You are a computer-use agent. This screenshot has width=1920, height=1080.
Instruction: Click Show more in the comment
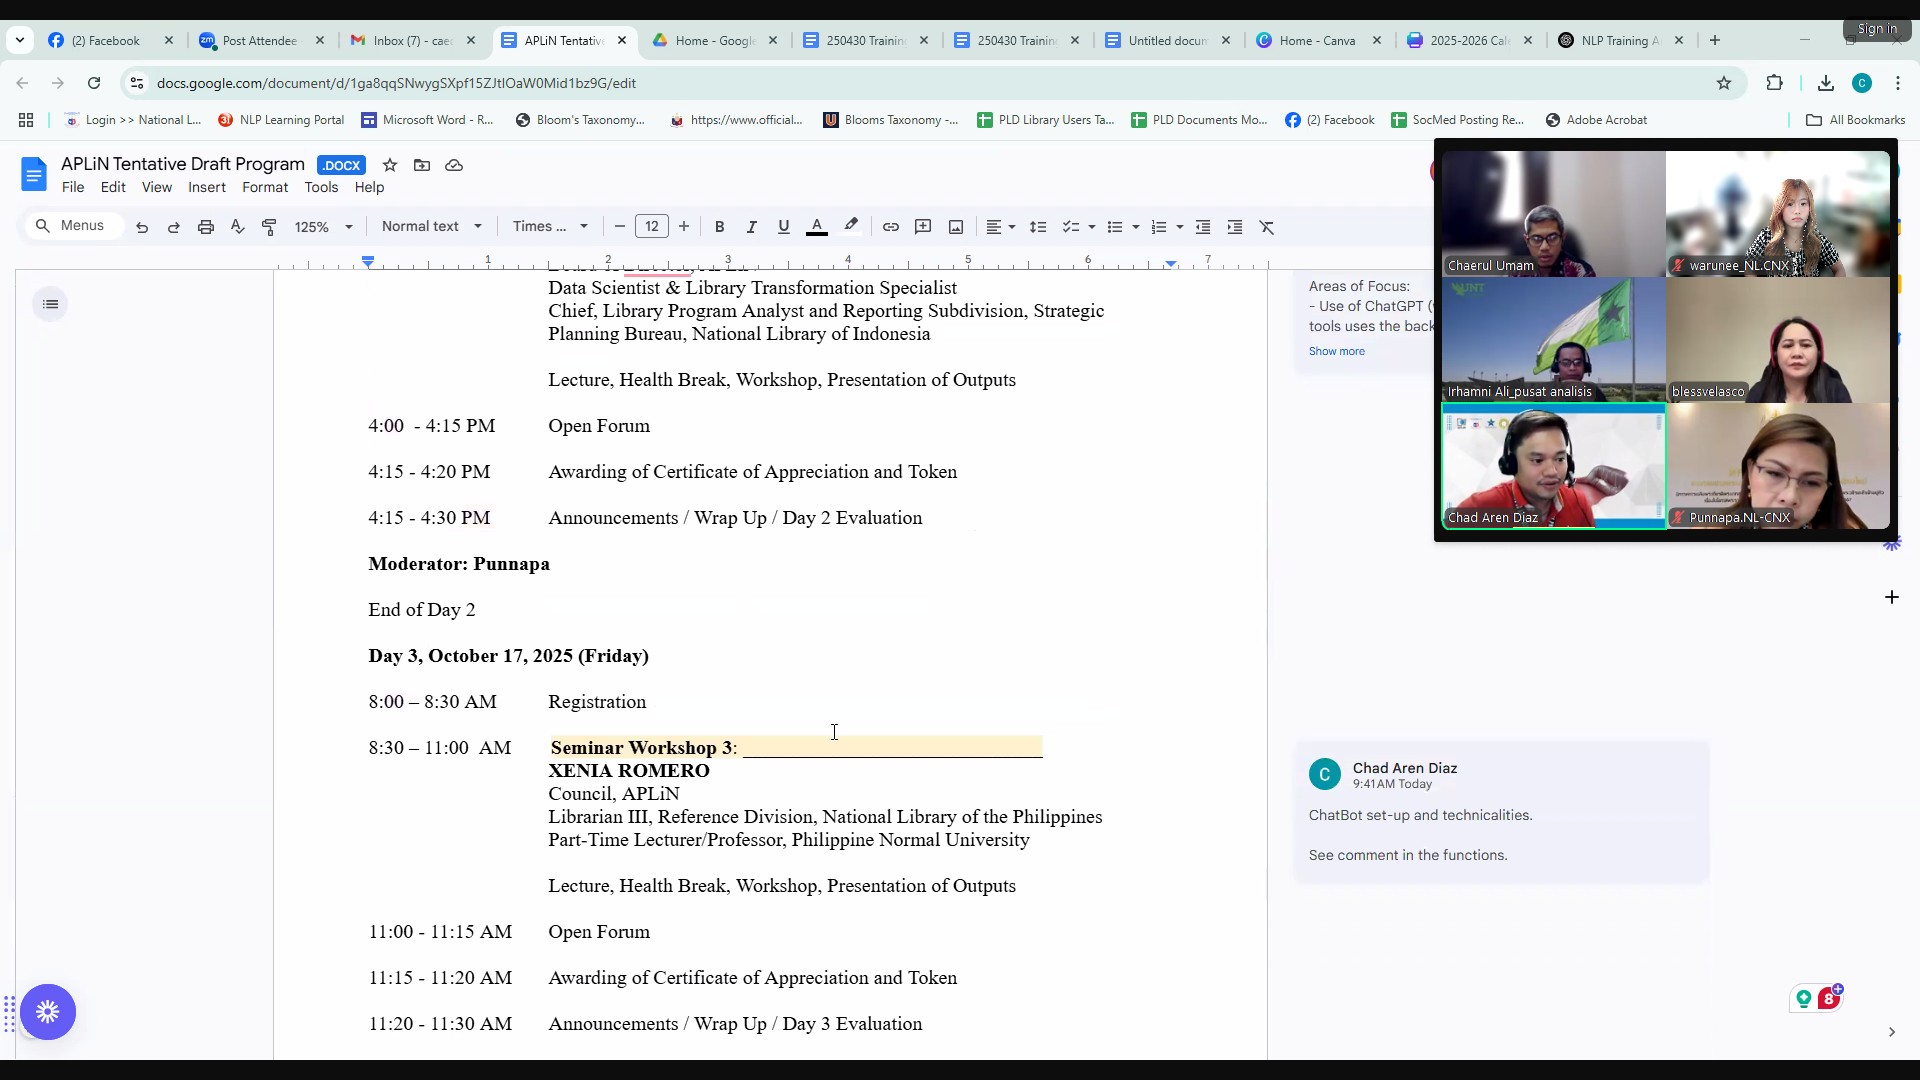click(x=1336, y=351)
